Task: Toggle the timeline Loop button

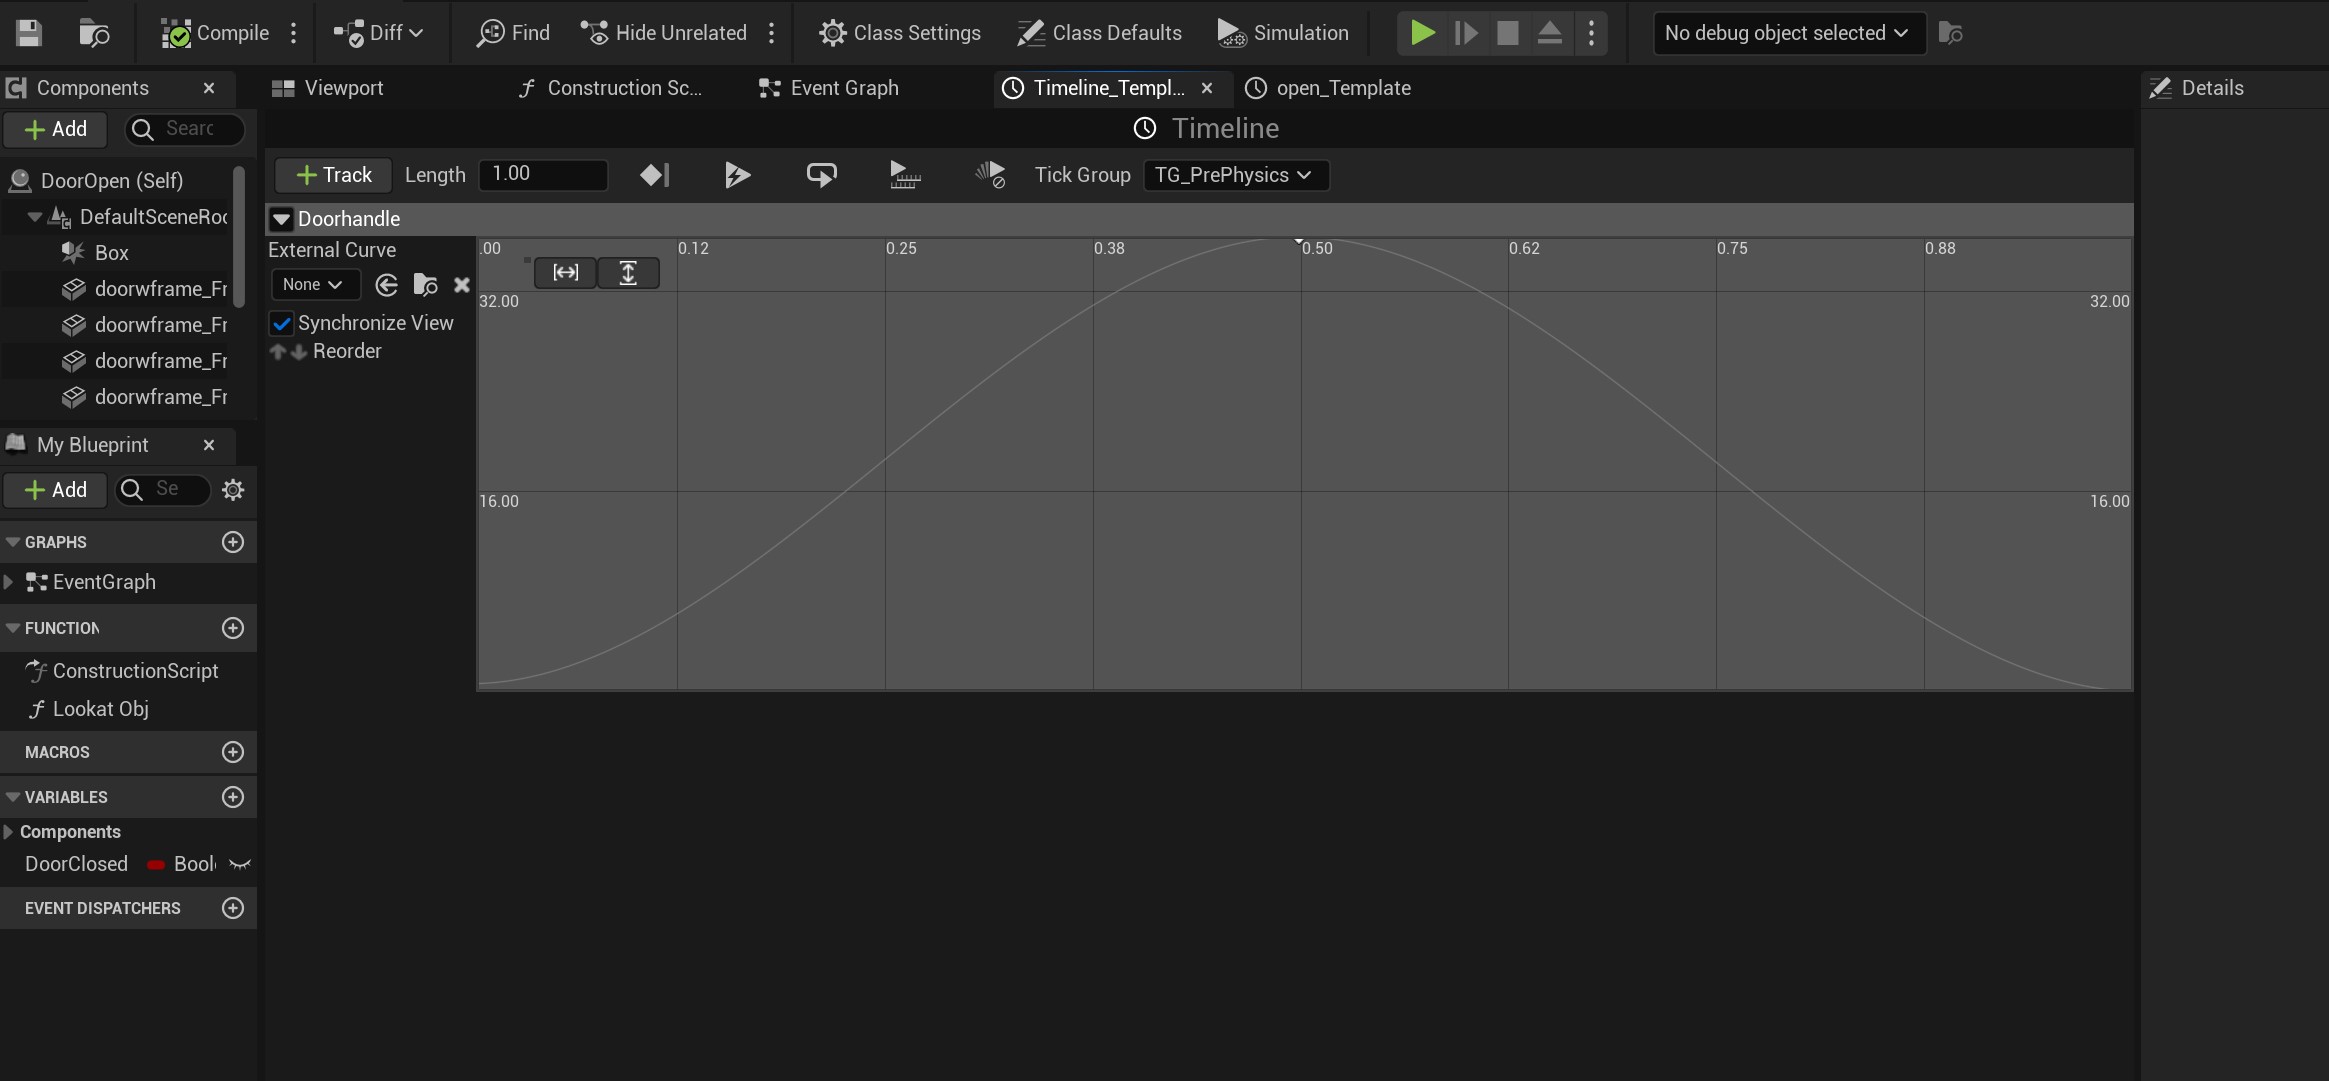Action: [821, 175]
